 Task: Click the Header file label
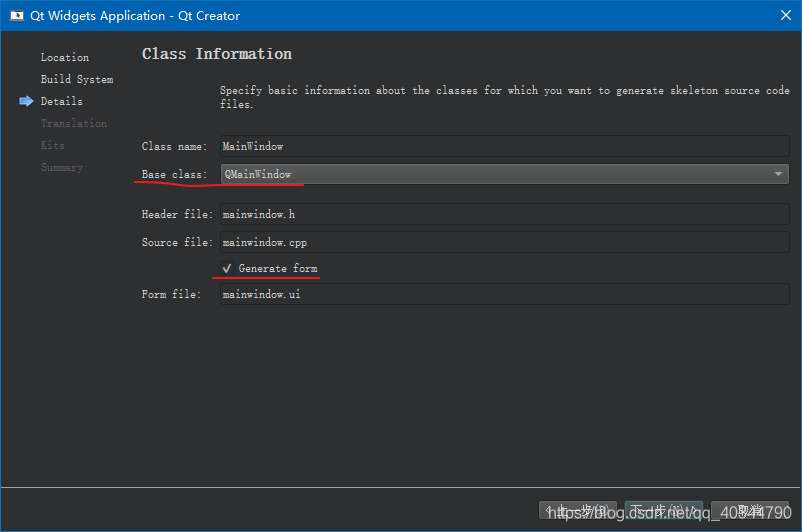177,214
